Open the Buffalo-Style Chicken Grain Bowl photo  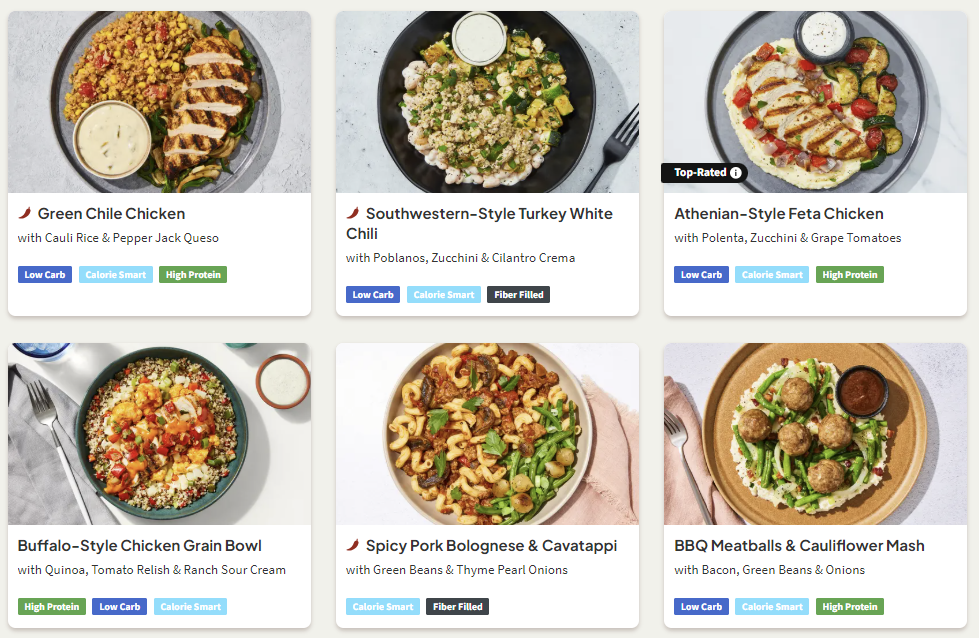[x=159, y=433]
